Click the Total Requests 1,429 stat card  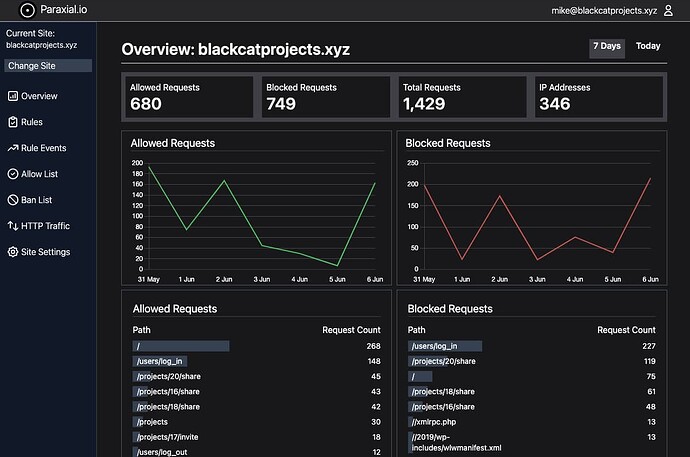pyautogui.click(x=462, y=97)
